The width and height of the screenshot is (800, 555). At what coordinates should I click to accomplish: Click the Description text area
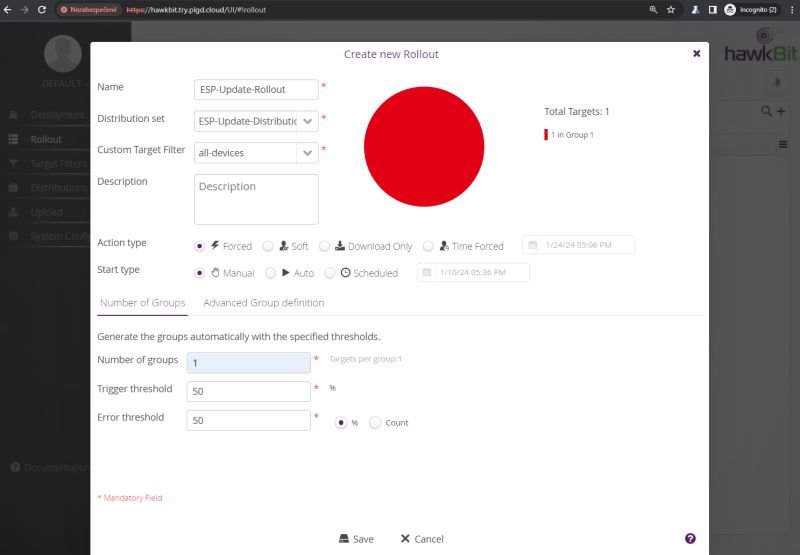coord(256,199)
